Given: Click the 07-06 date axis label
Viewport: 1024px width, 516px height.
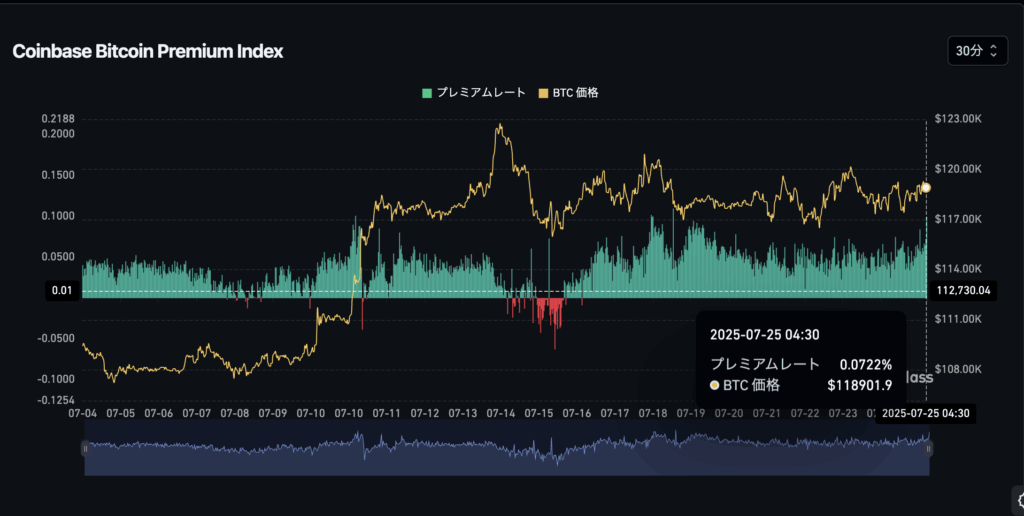Looking at the screenshot, I should [x=158, y=413].
